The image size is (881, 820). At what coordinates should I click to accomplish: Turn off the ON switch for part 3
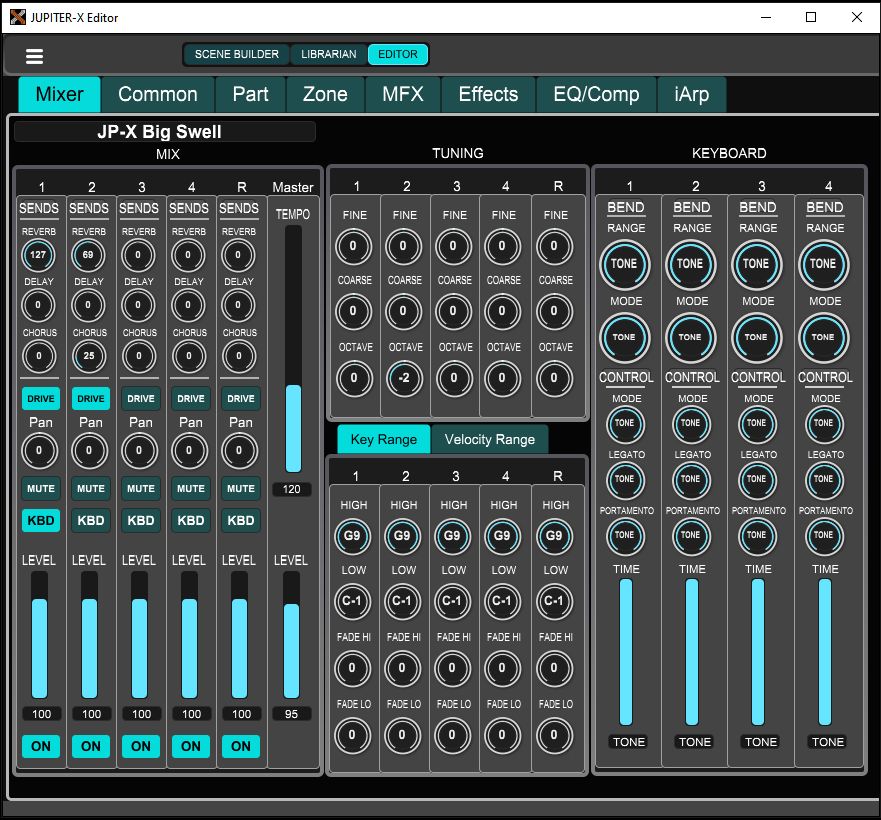141,746
